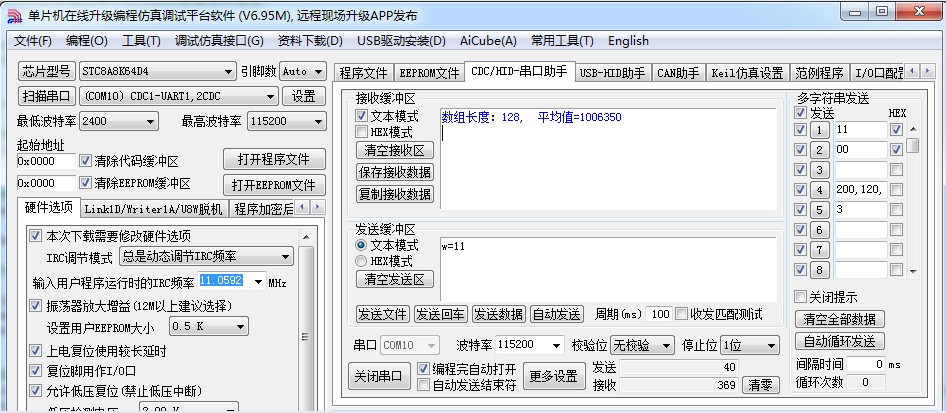Click the 扫描串口 button
The height and width of the screenshot is (413, 946).
(x=47, y=96)
